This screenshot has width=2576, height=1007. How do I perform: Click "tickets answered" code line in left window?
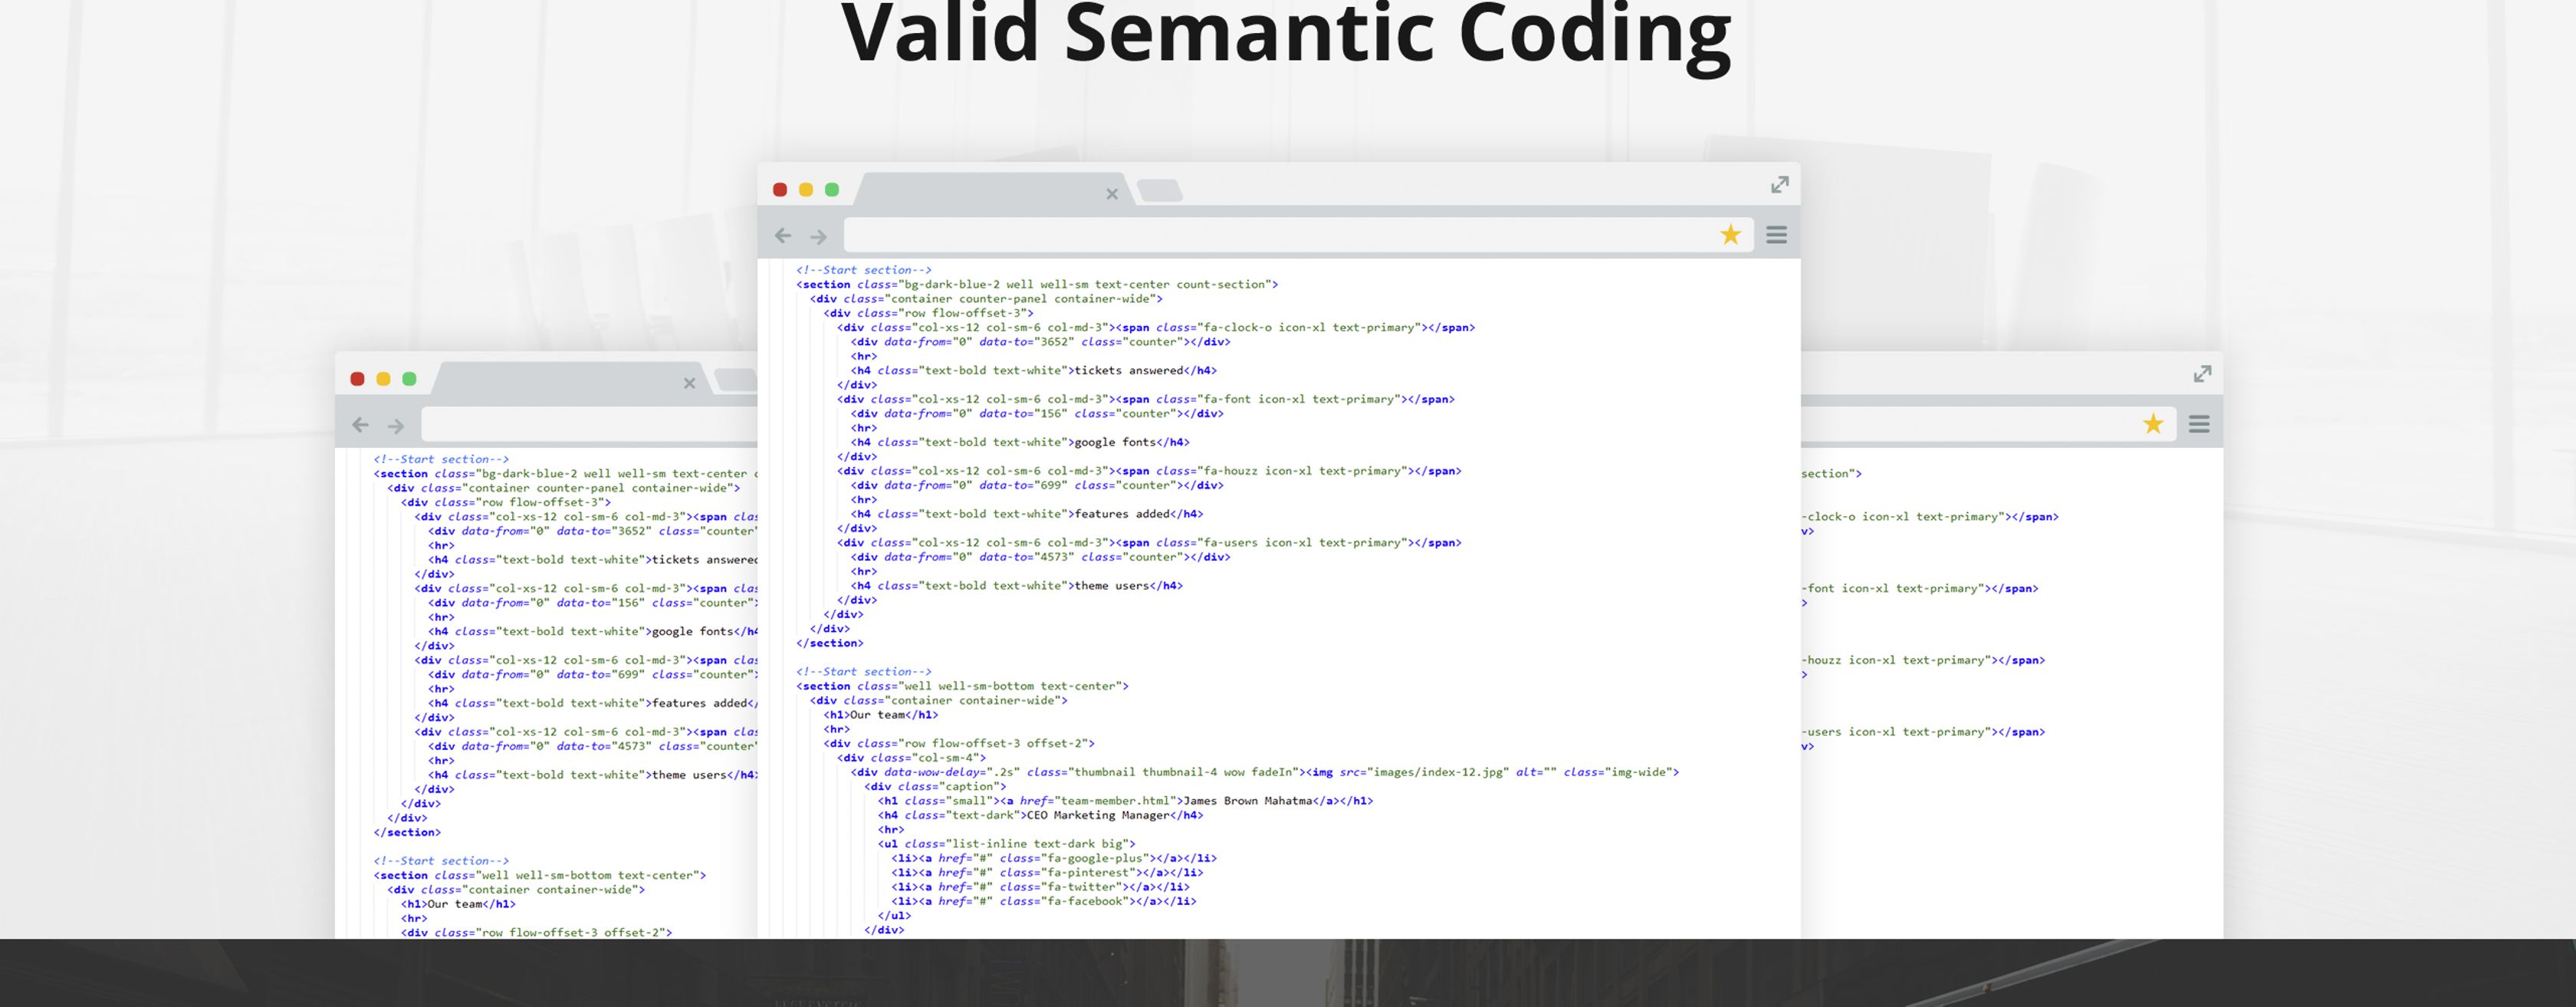click(x=593, y=560)
